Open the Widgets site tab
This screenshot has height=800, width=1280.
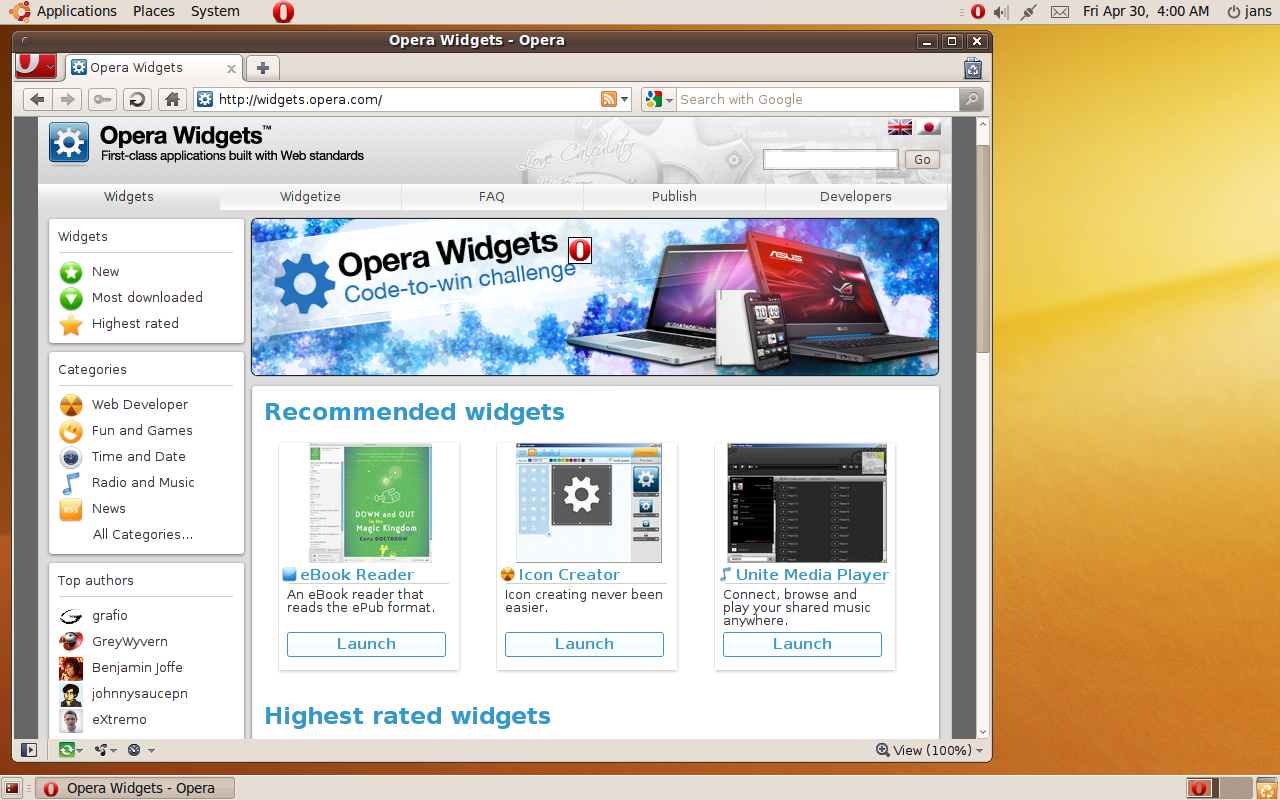129,197
